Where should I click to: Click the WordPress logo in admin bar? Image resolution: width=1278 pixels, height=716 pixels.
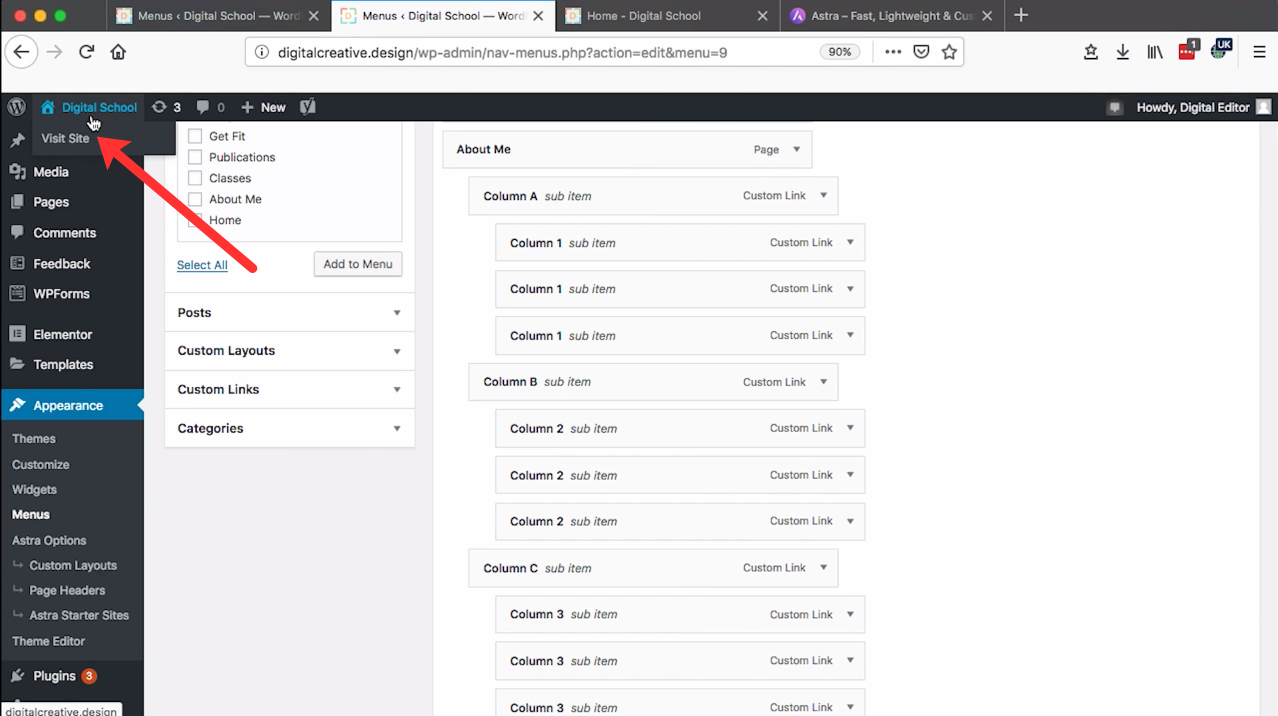16,107
